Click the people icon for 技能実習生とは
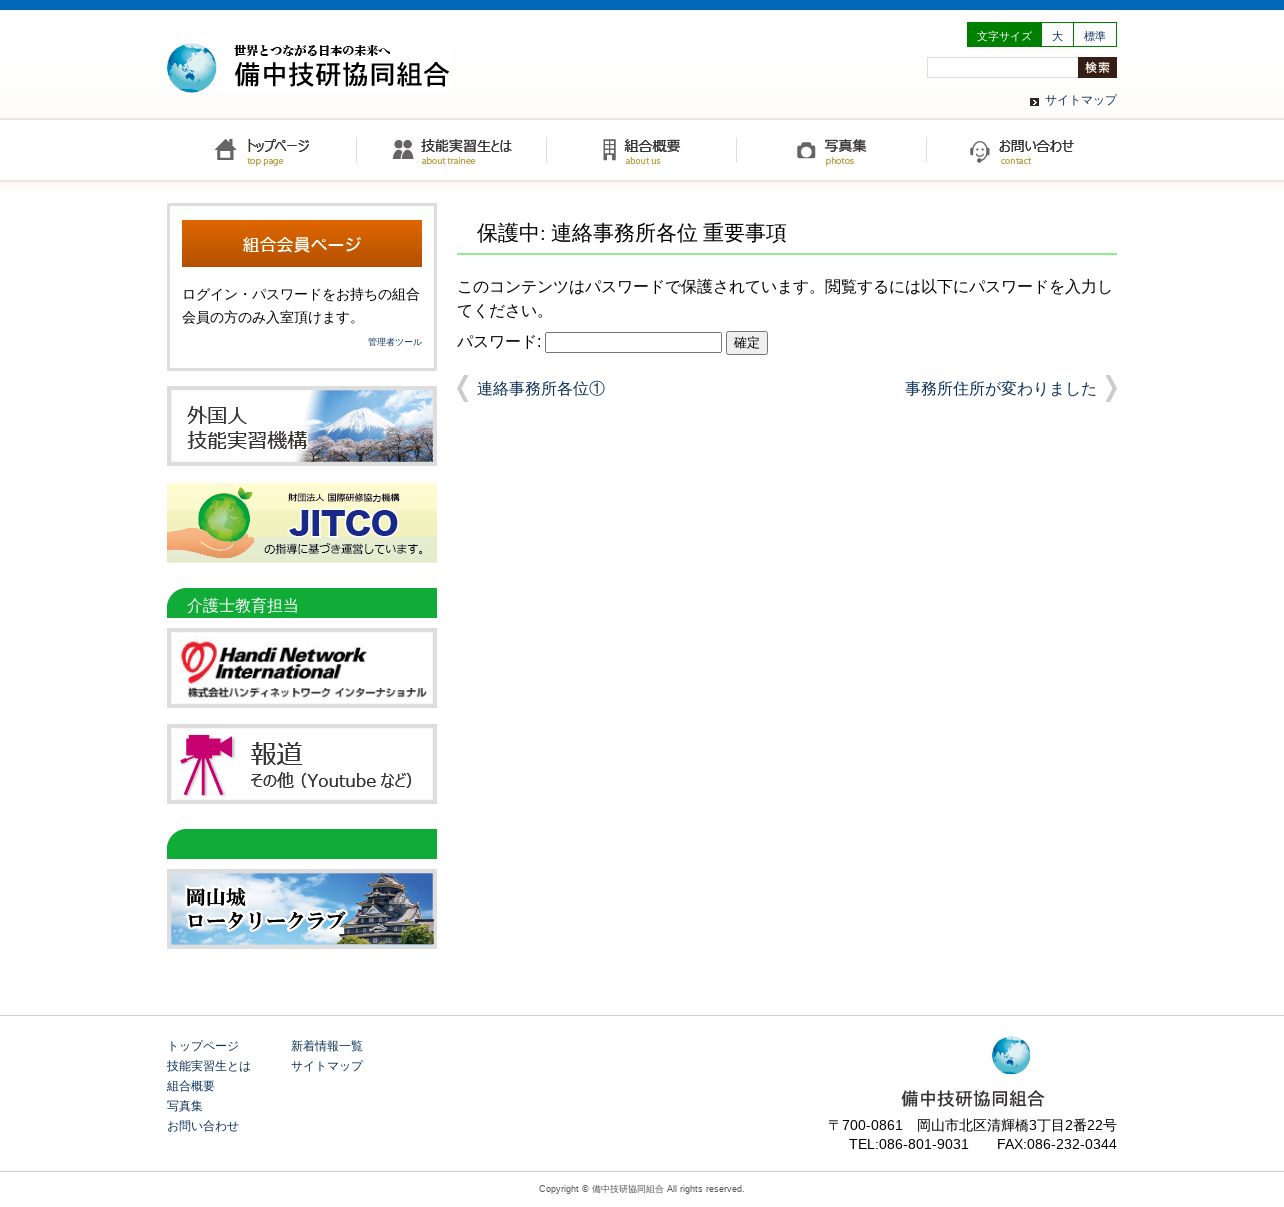The height and width of the screenshot is (1207, 1284). pyautogui.click(x=403, y=149)
